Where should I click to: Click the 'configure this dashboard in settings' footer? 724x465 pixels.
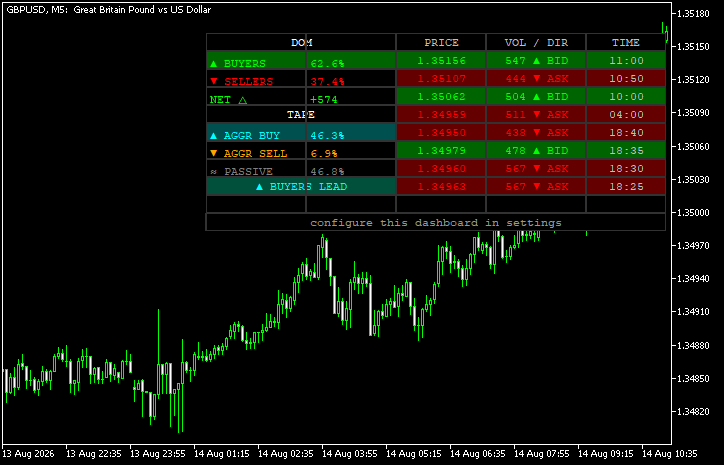pyautogui.click(x=436, y=223)
